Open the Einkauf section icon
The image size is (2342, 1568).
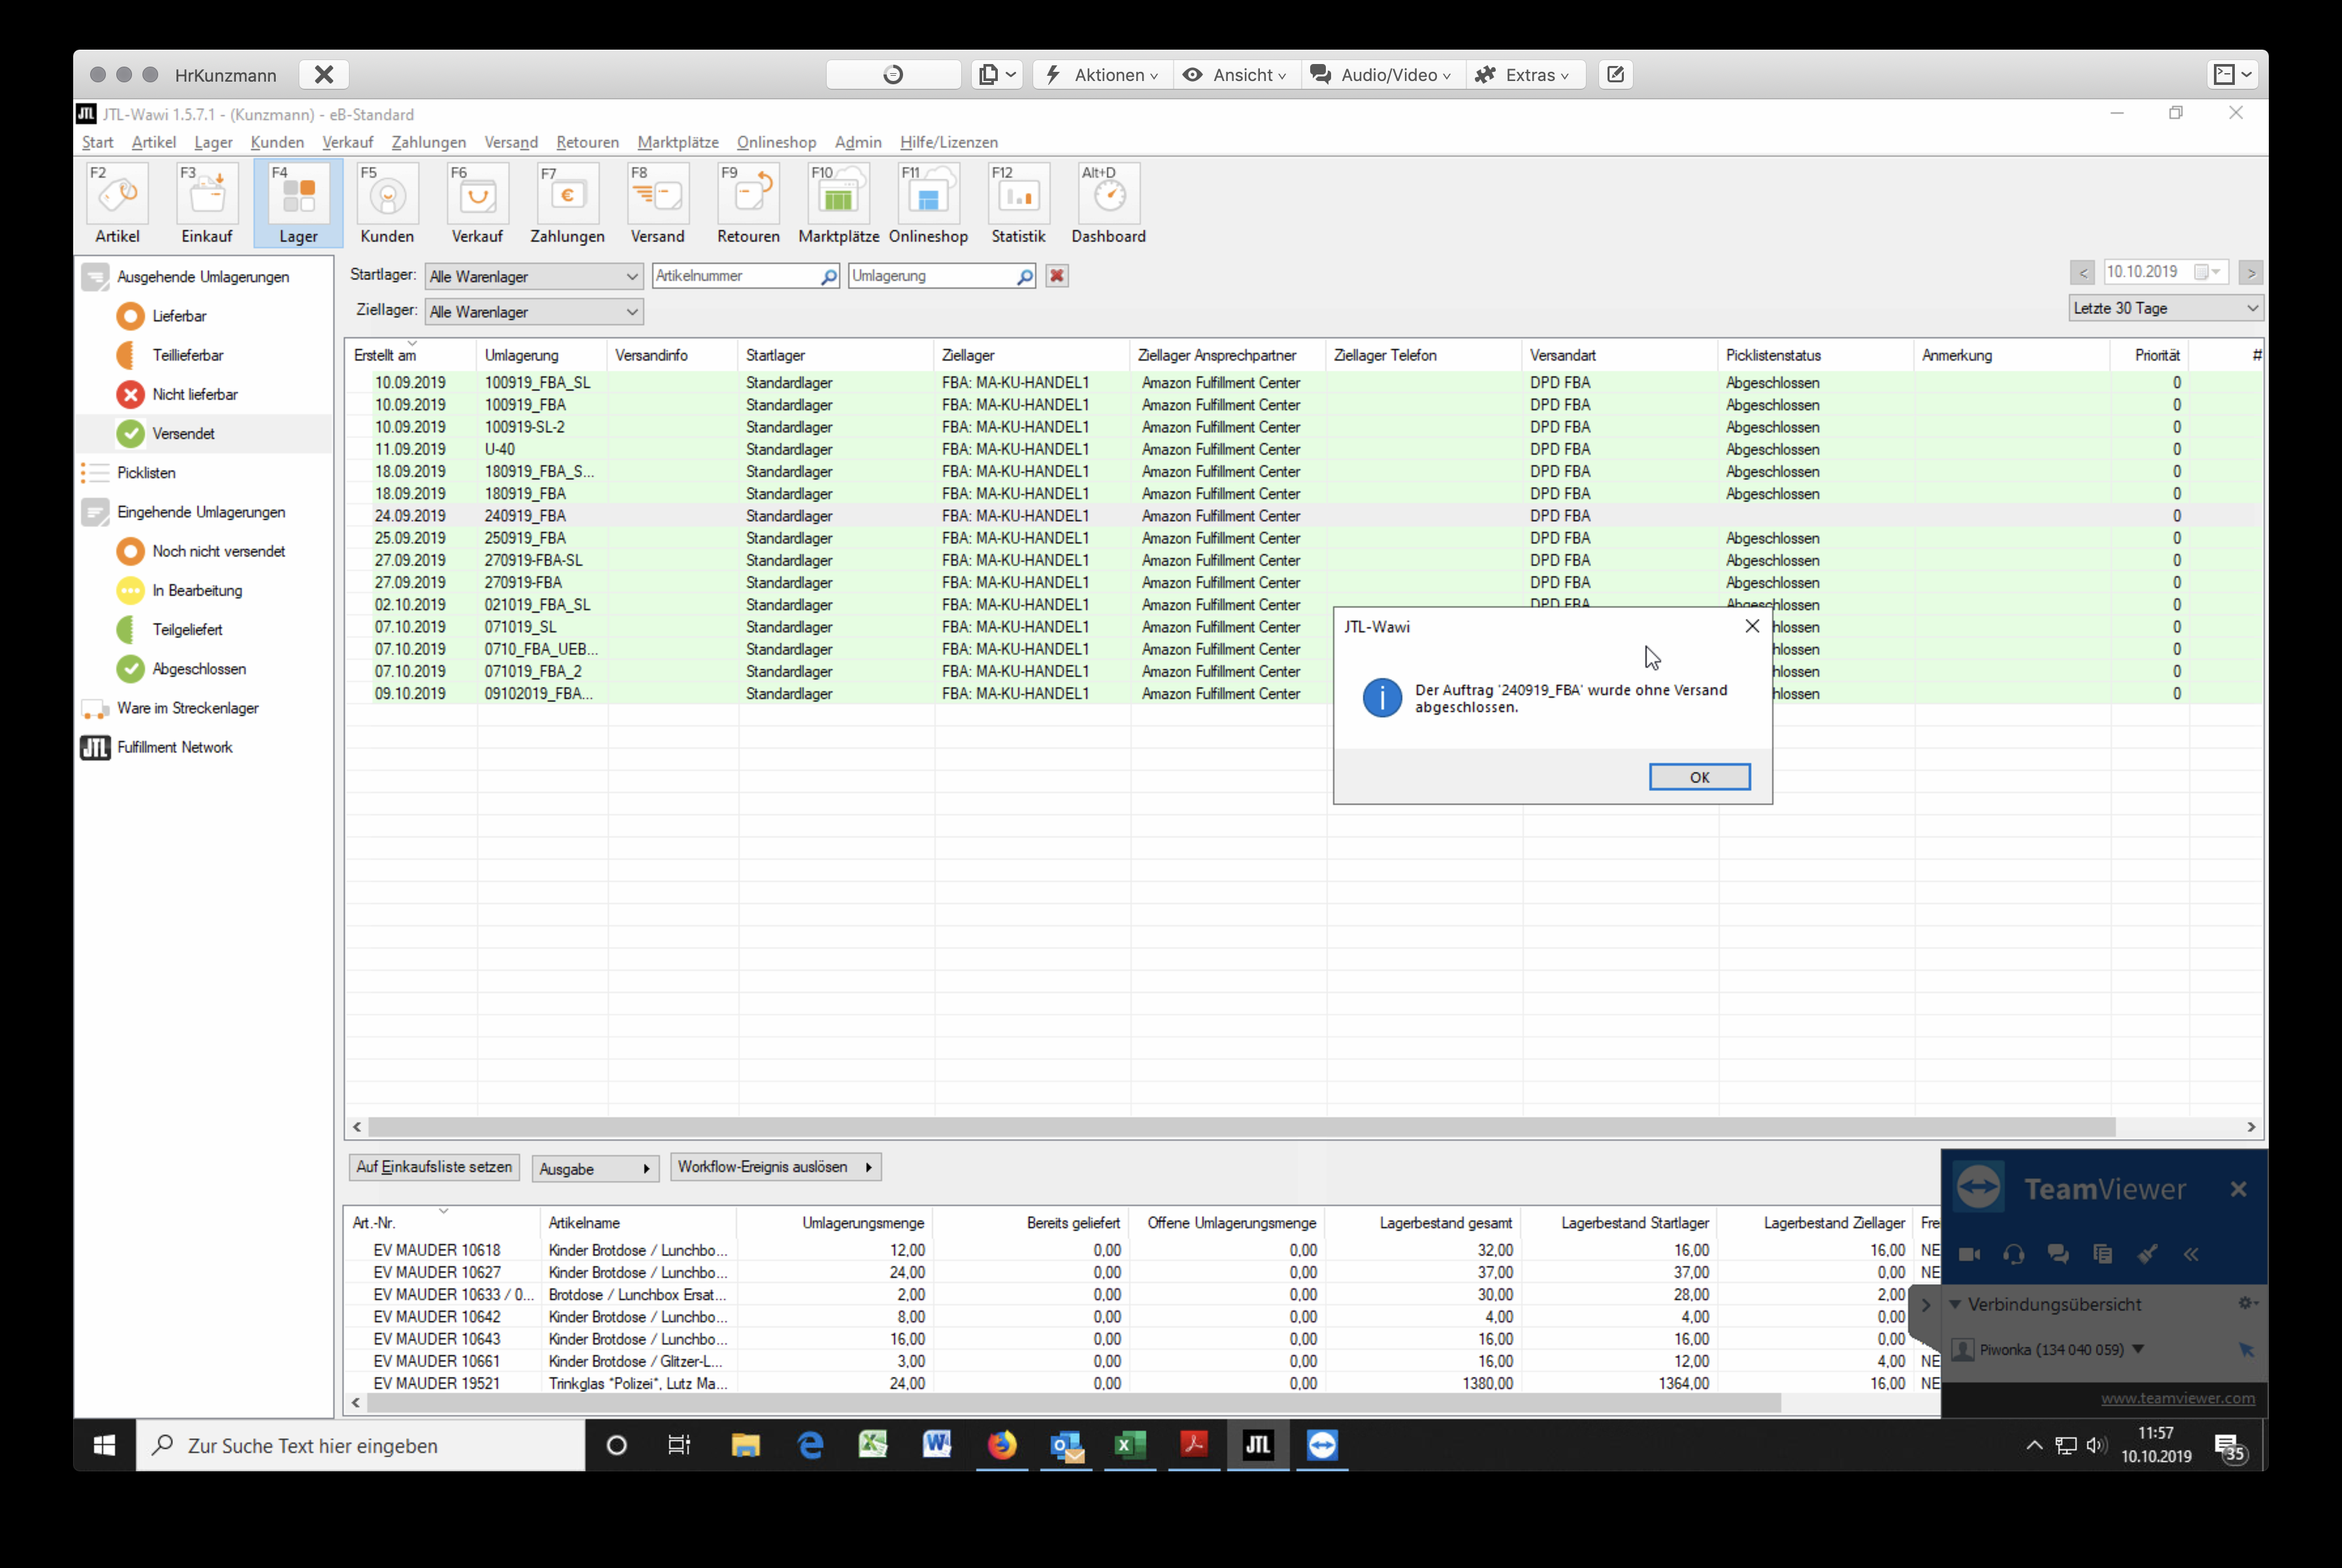[207, 204]
